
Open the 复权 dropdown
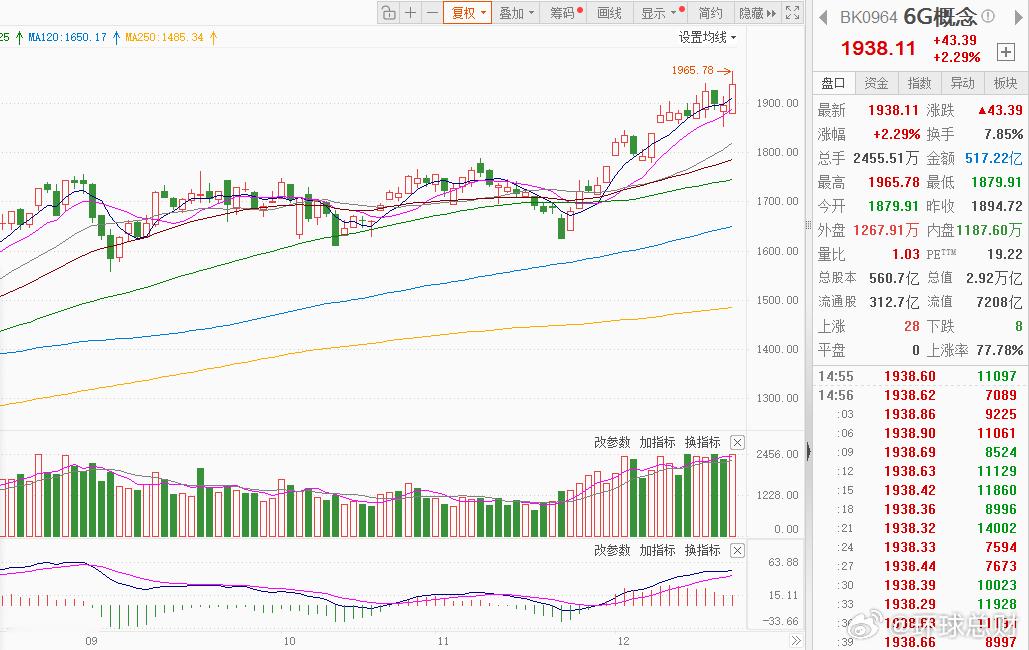[x=467, y=12]
